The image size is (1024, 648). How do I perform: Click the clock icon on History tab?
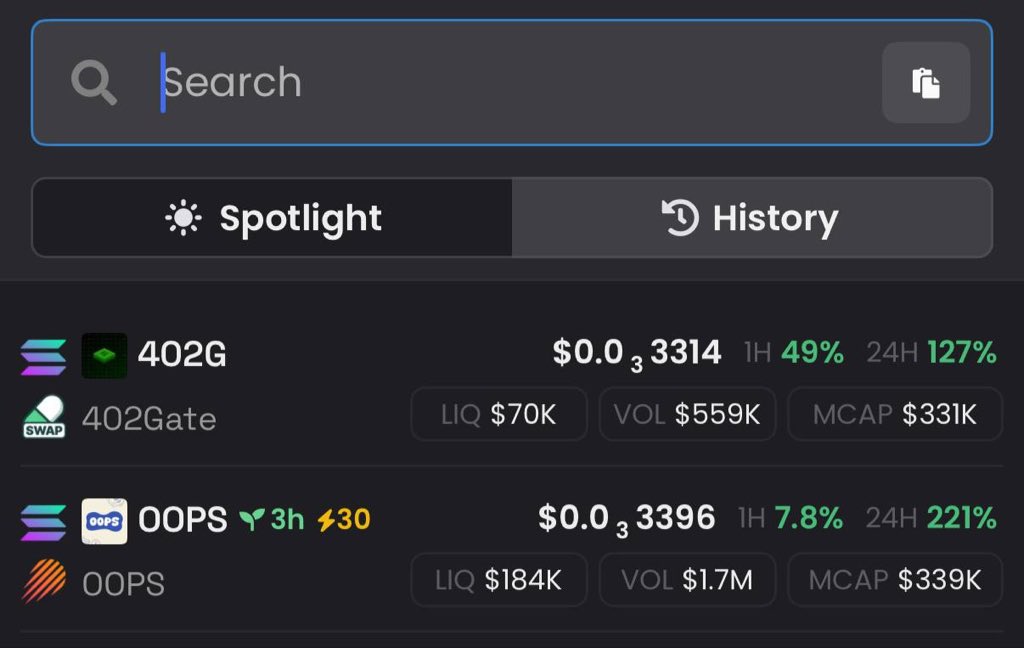point(680,218)
